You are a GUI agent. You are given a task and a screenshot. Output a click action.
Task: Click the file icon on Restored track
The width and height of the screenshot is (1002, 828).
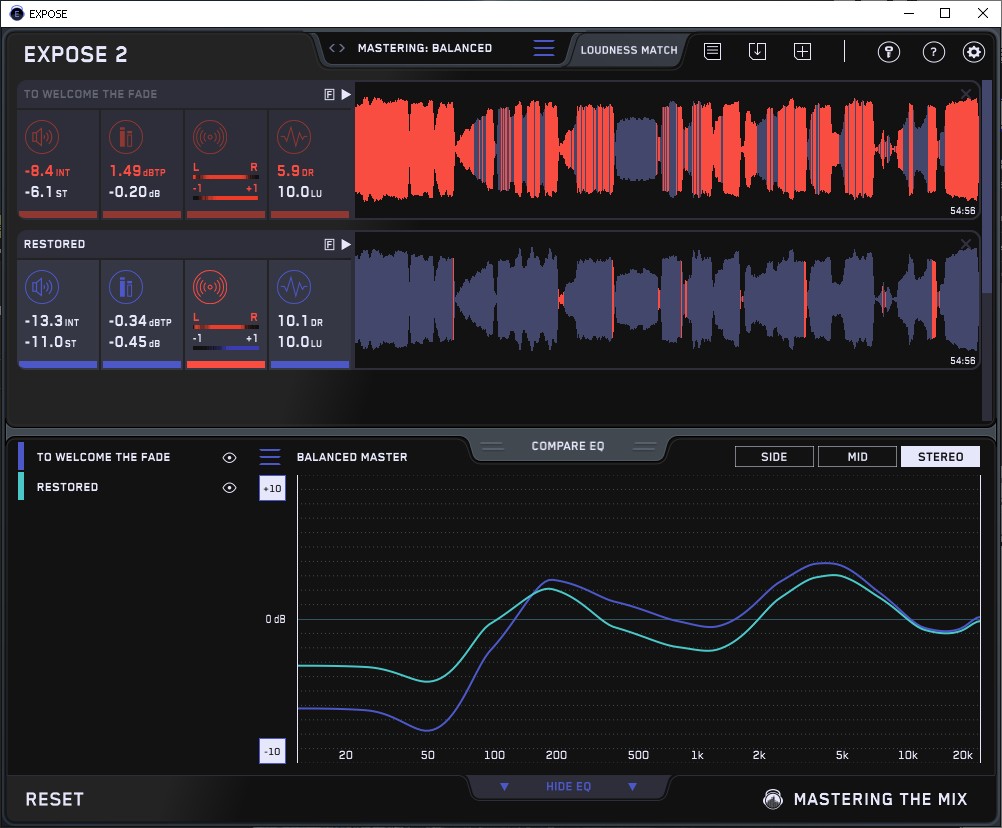(x=329, y=245)
